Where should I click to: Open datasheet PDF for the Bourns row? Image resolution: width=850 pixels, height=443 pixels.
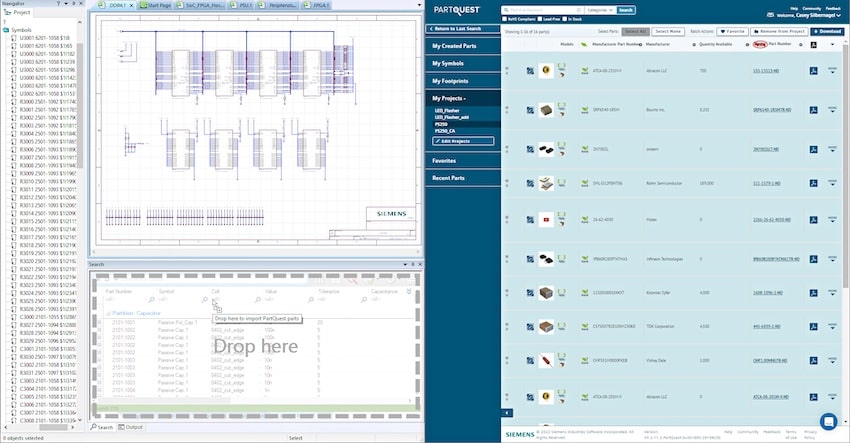click(813, 110)
